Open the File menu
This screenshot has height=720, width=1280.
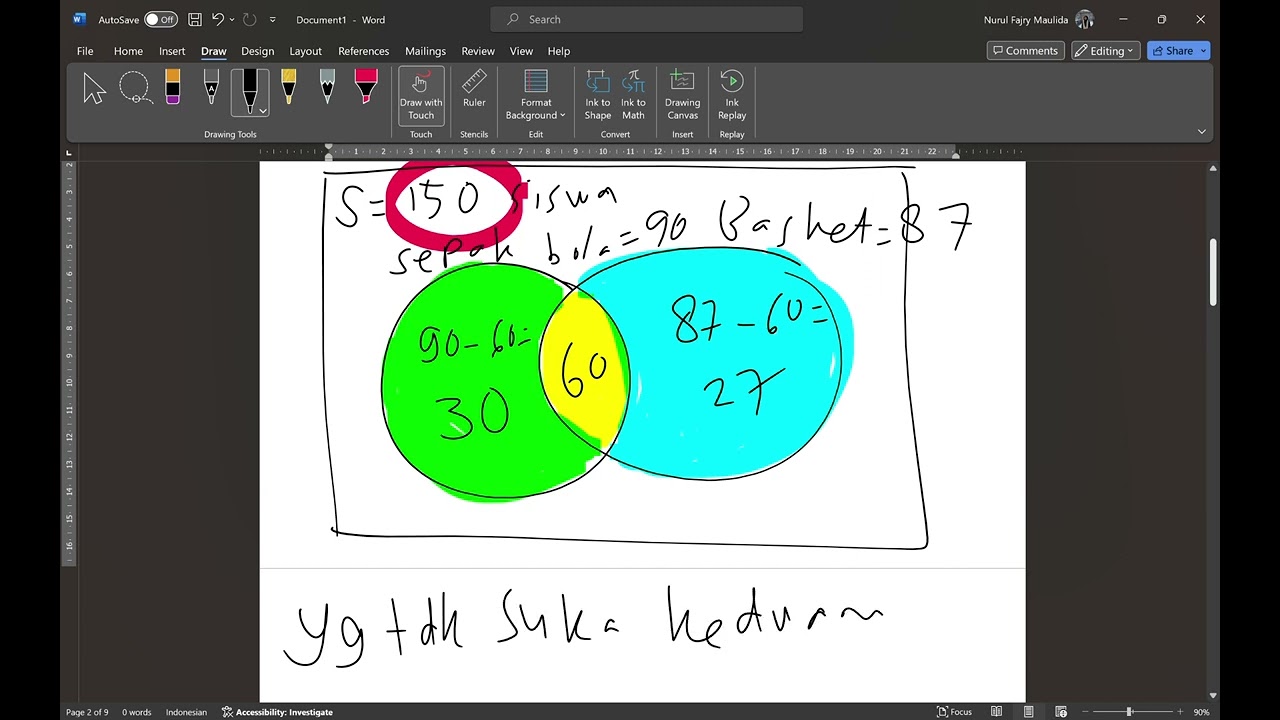click(85, 51)
